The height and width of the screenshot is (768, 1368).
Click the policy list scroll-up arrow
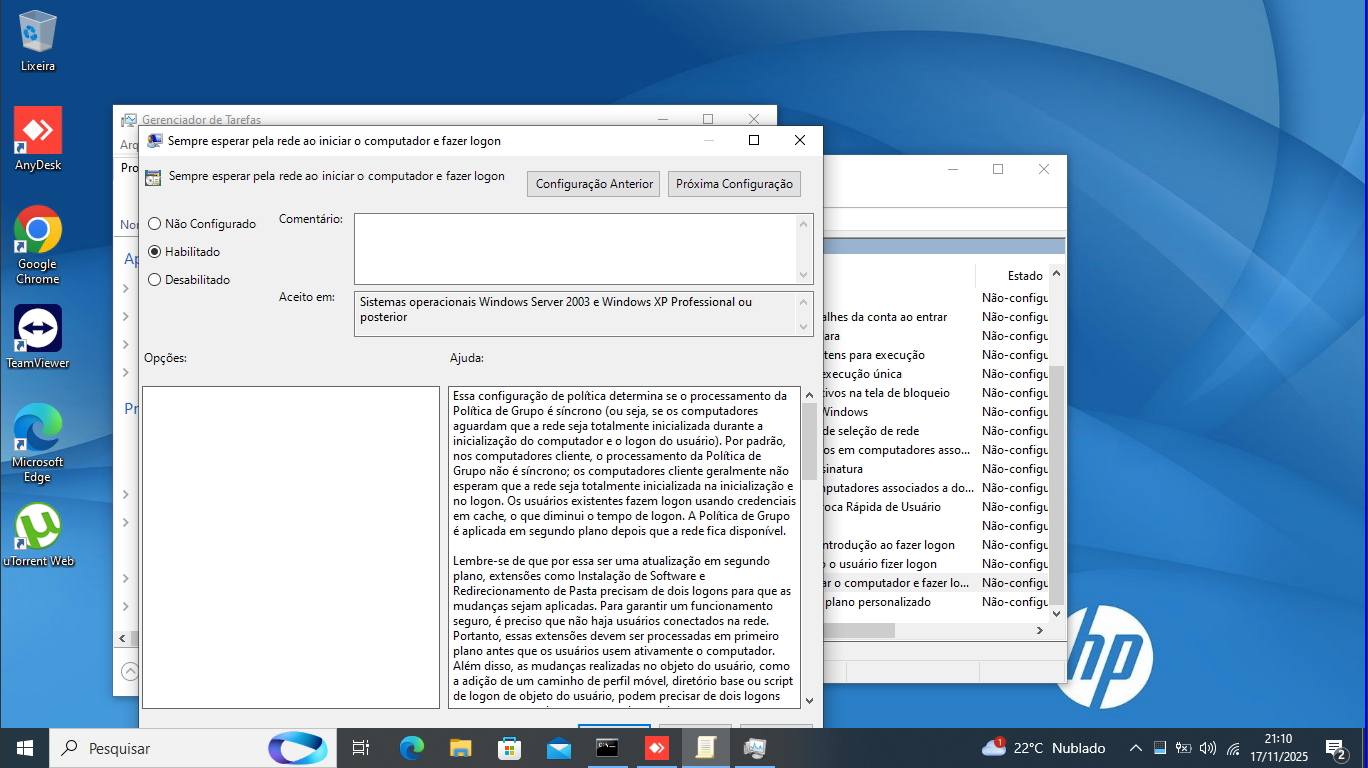pyautogui.click(x=1056, y=274)
